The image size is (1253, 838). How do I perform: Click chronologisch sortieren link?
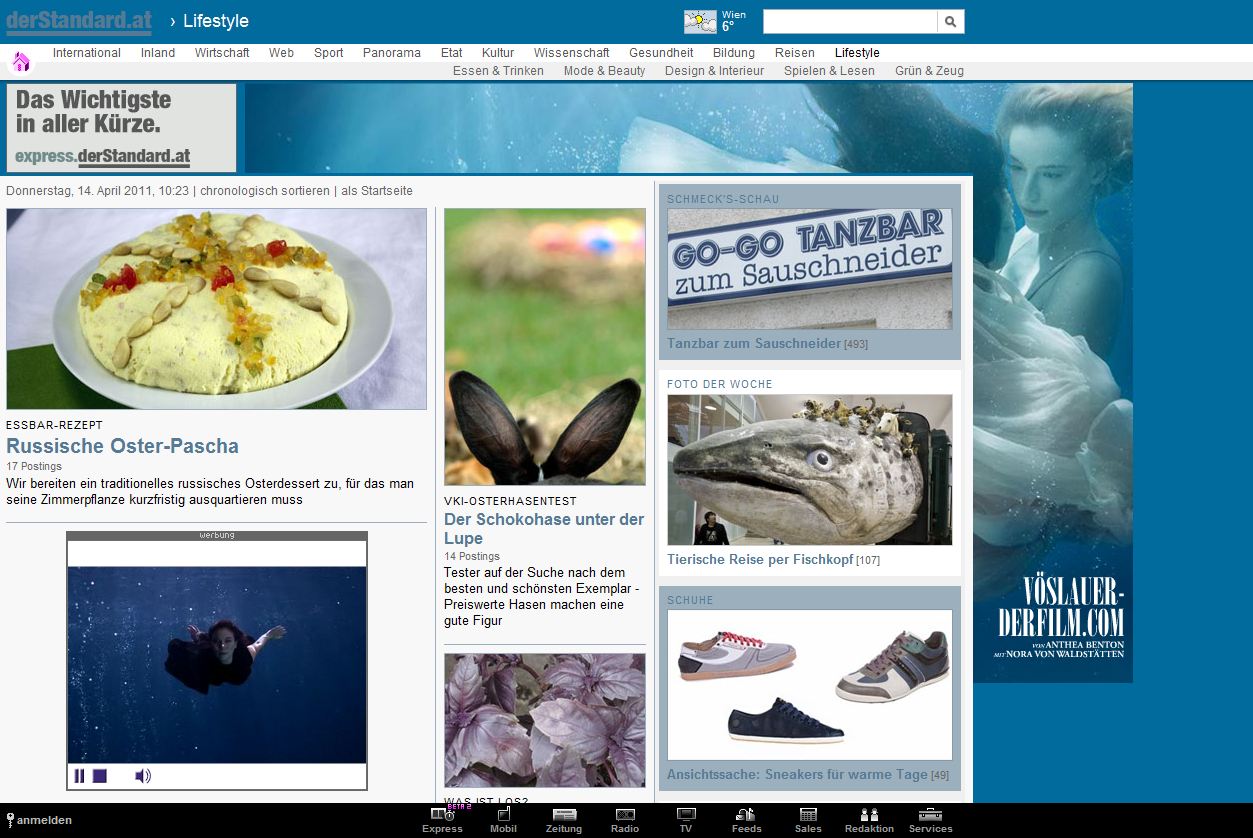tap(265, 191)
